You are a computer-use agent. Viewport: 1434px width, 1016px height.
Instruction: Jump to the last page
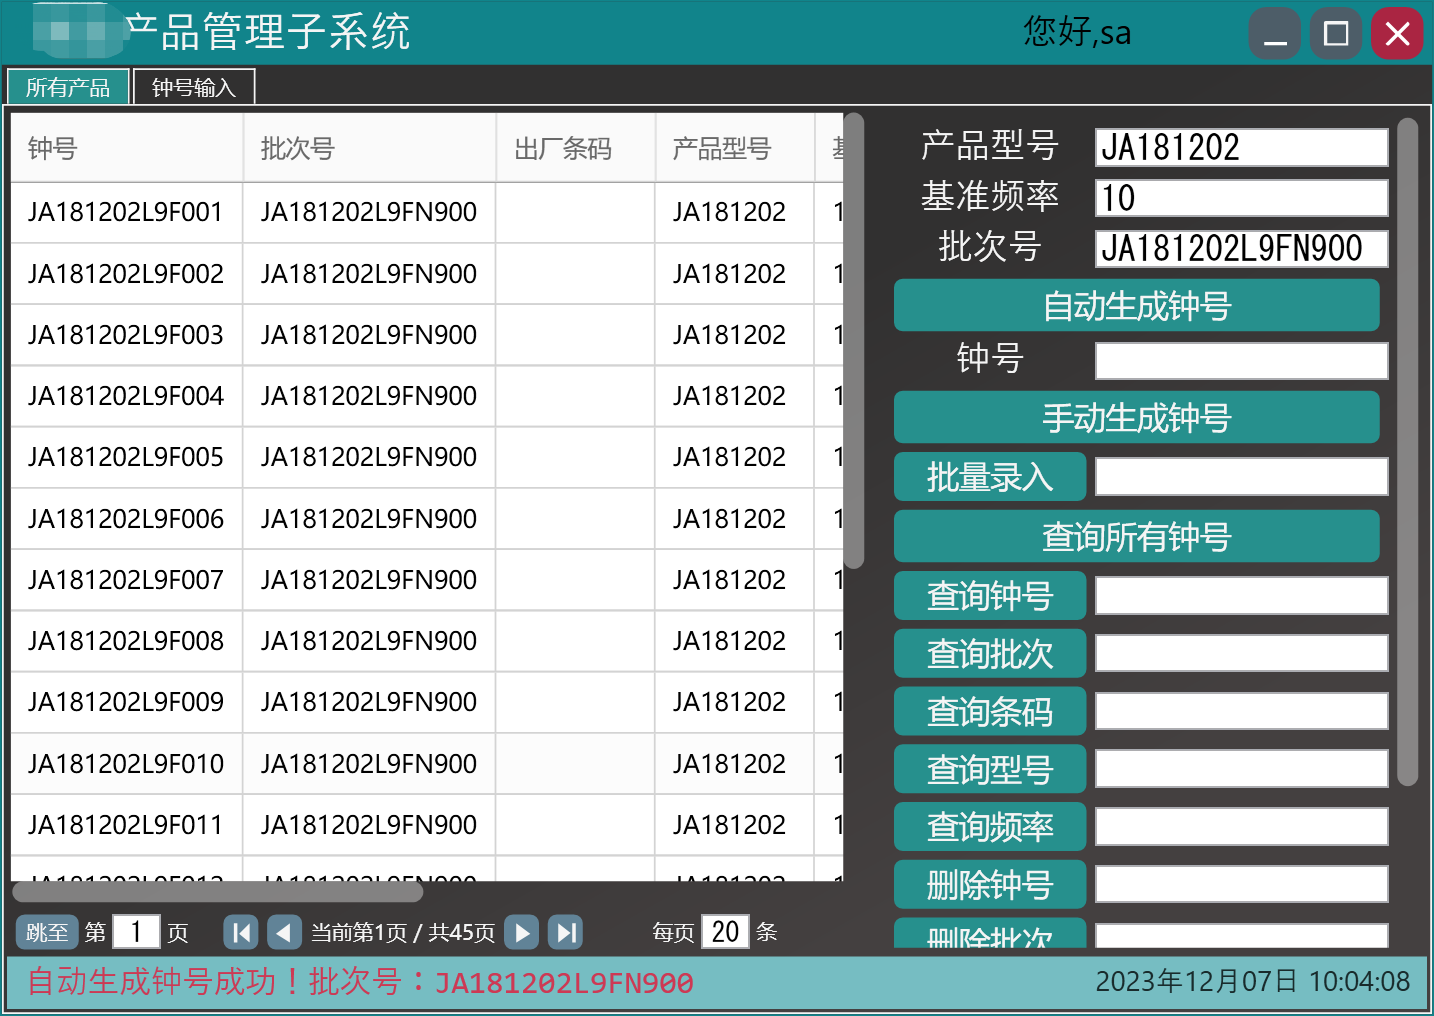click(566, 933)
